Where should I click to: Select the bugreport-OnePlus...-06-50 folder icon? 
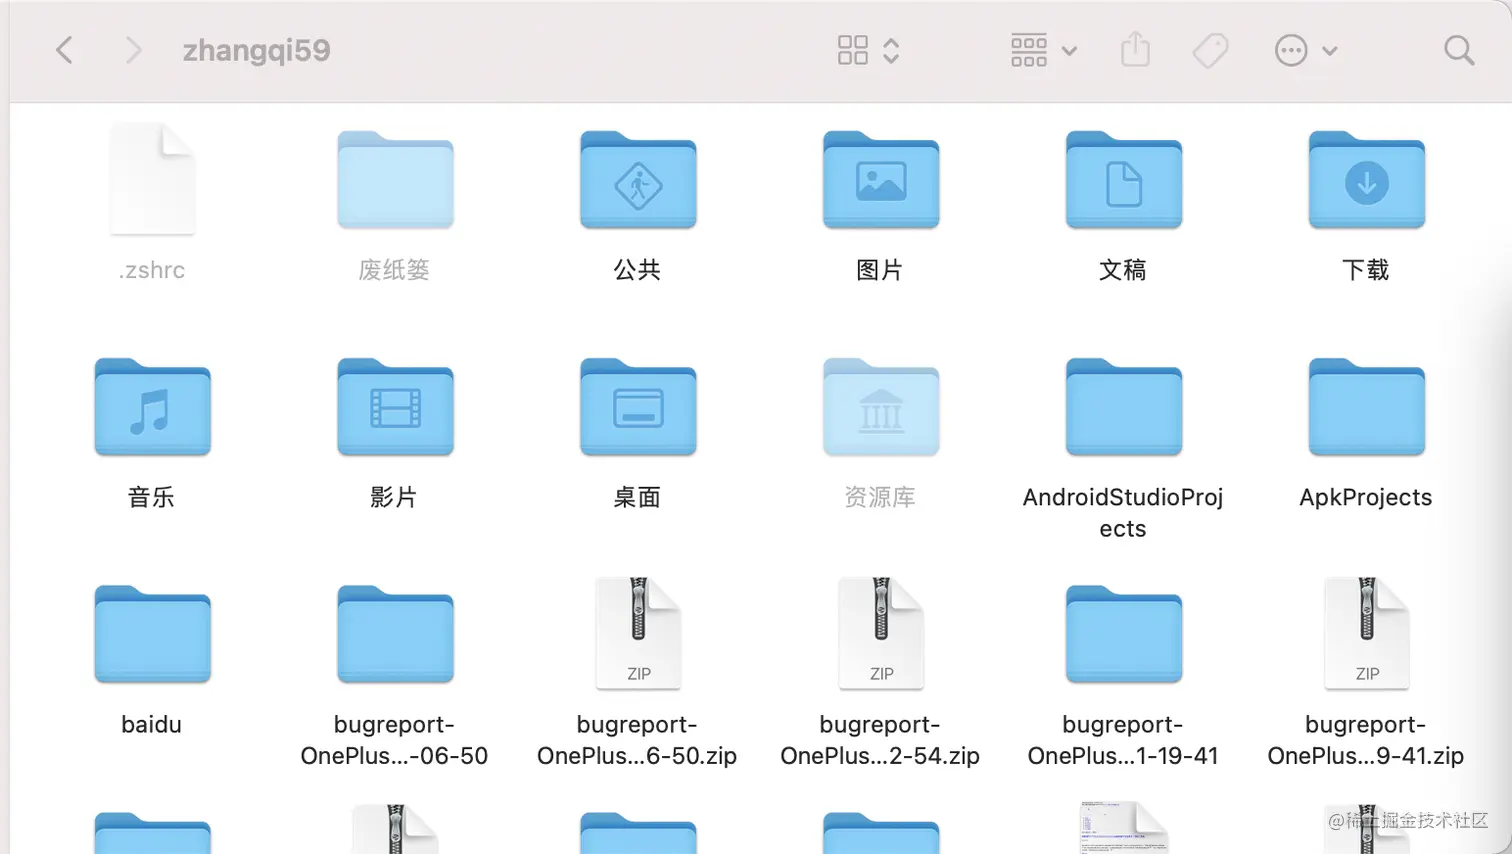coord(395,634)
